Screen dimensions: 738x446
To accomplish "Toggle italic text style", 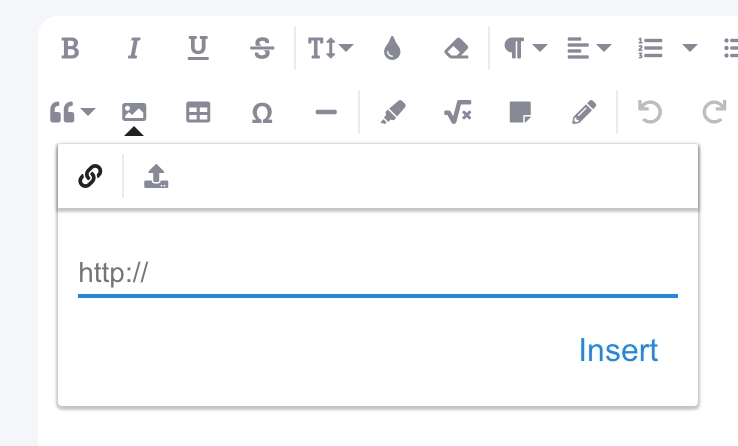I will (x=134, y=48).
